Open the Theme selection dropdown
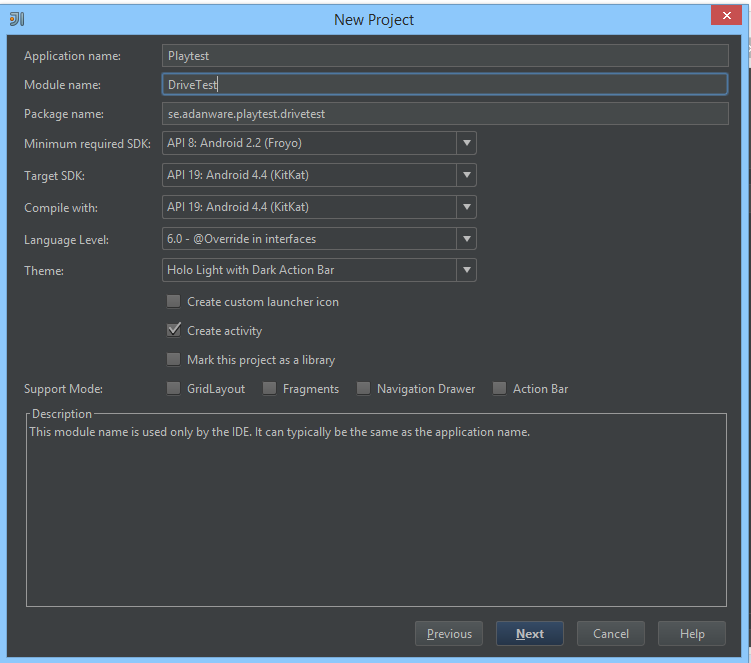The height and width of the screenshot is (663, 751). [466, 270]
